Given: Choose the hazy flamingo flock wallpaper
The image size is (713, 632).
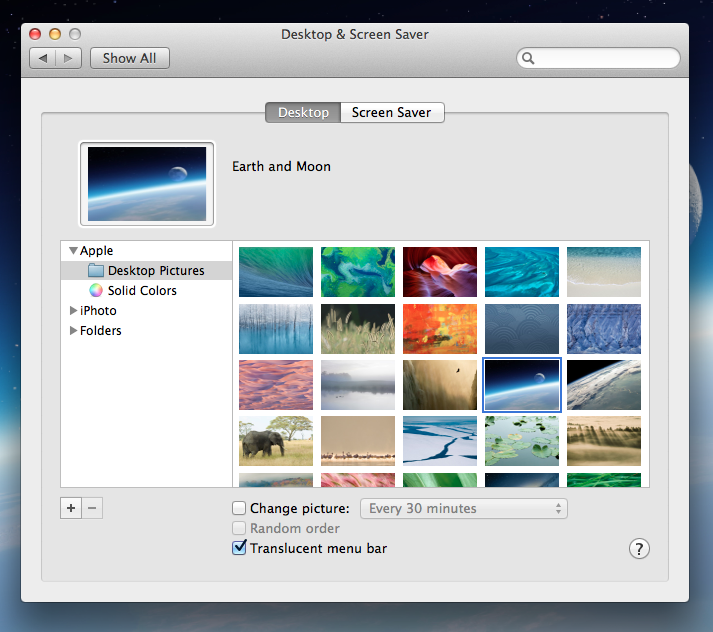Looking at the screenshot, I should point(358,441).
